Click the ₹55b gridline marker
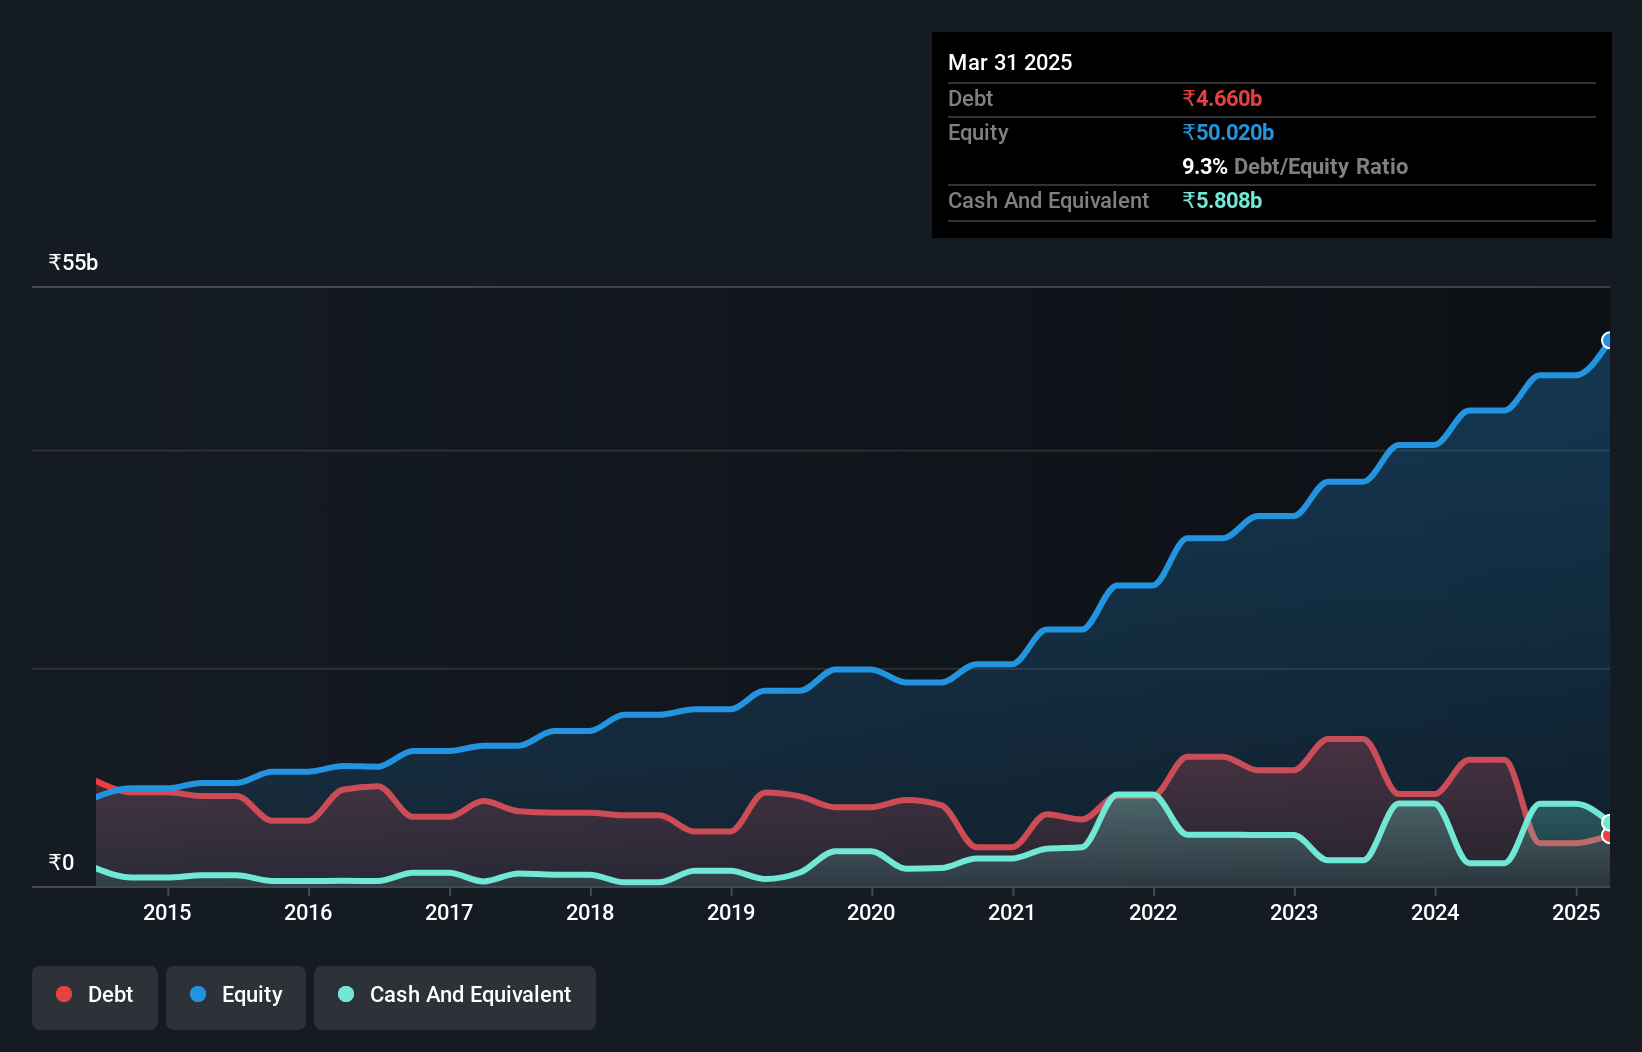 [x=73, y=261]
